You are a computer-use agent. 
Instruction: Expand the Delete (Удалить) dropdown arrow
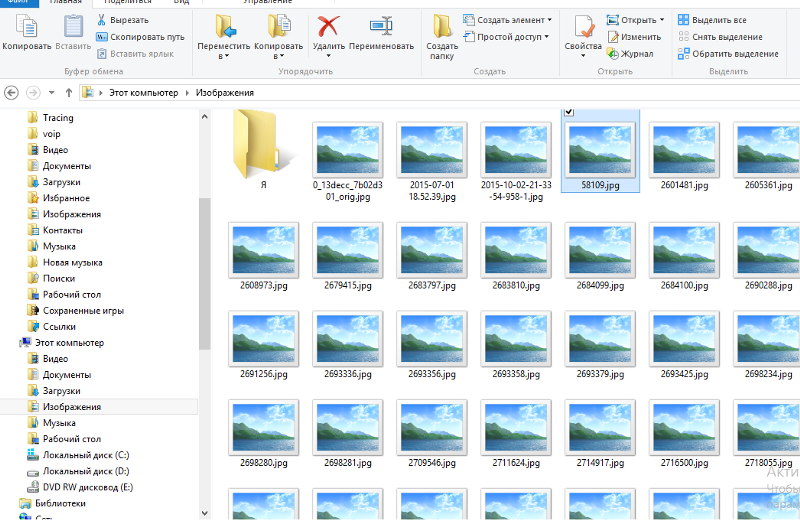328,56
